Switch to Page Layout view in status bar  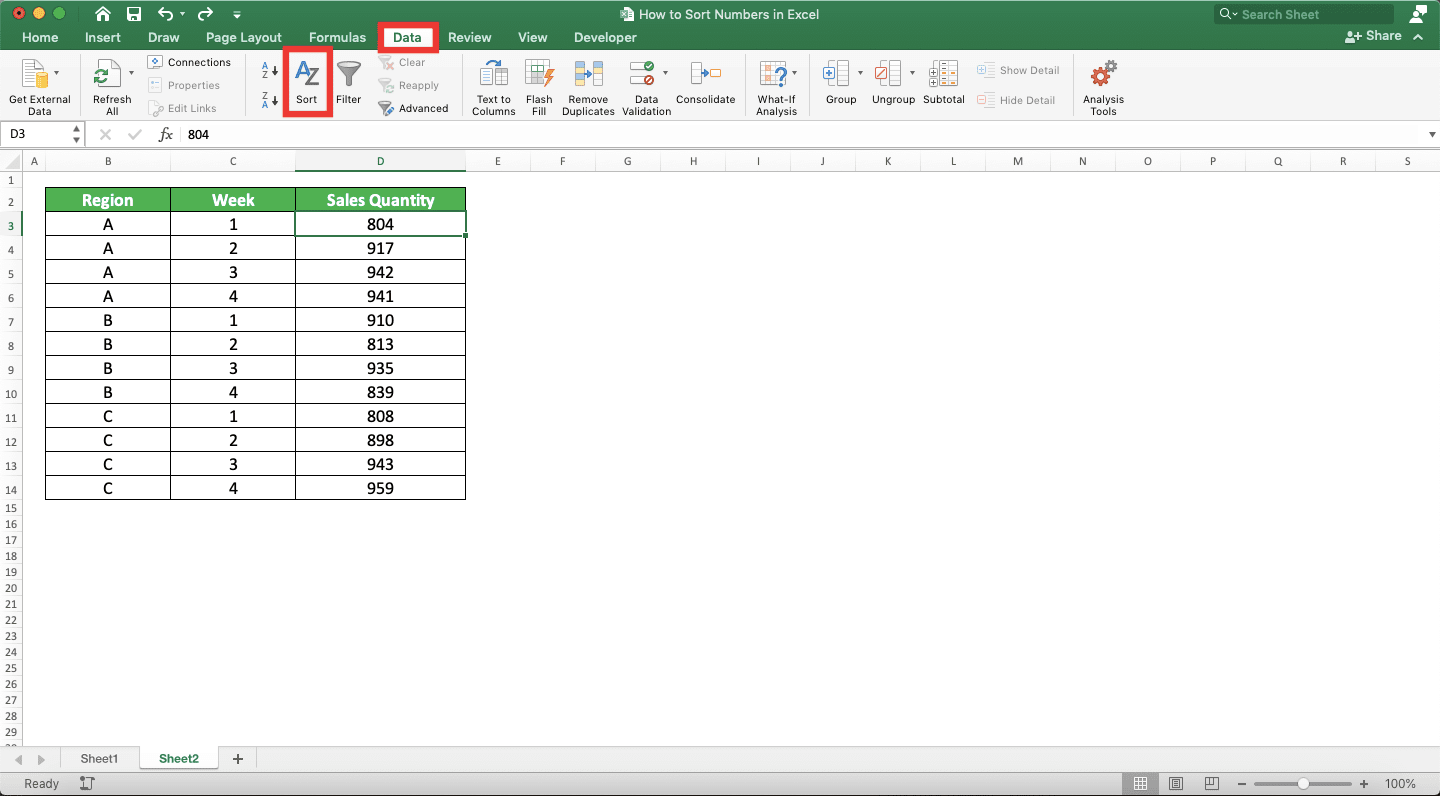pos(1176,784)
